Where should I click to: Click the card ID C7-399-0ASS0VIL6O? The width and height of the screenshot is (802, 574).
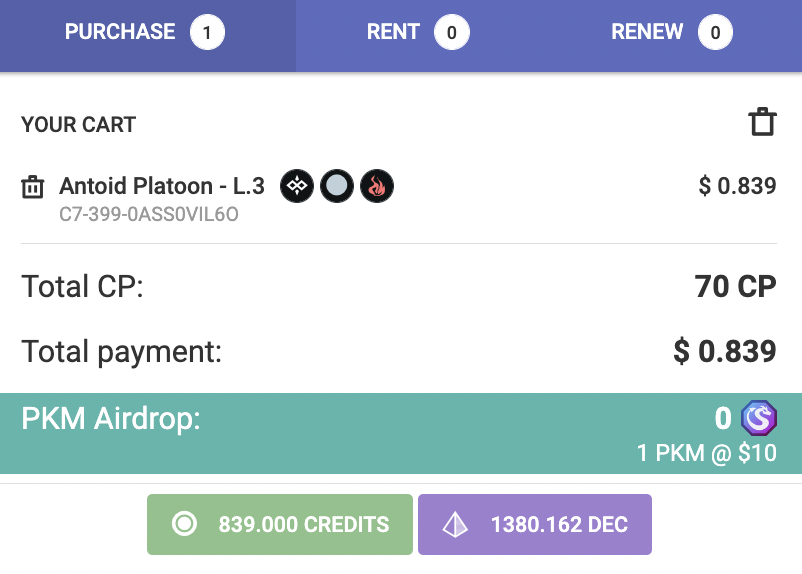point(149,214)
